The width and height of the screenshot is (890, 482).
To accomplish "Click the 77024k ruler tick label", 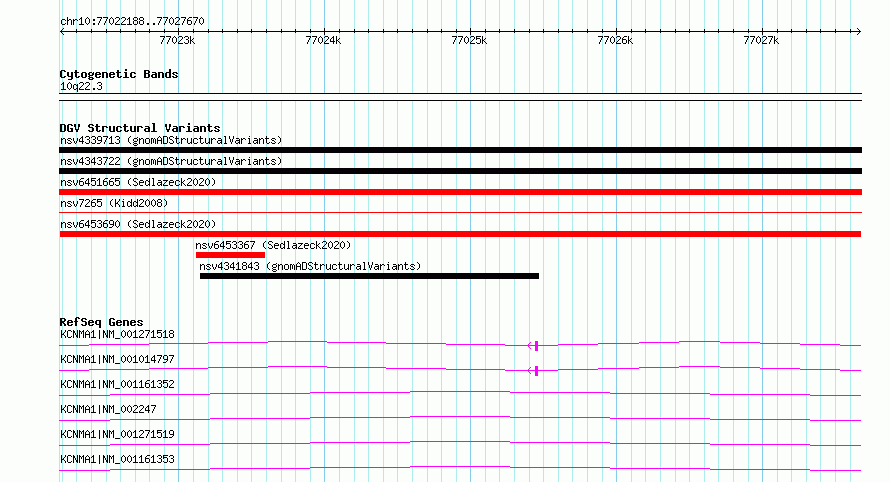I will click(323, 40).
